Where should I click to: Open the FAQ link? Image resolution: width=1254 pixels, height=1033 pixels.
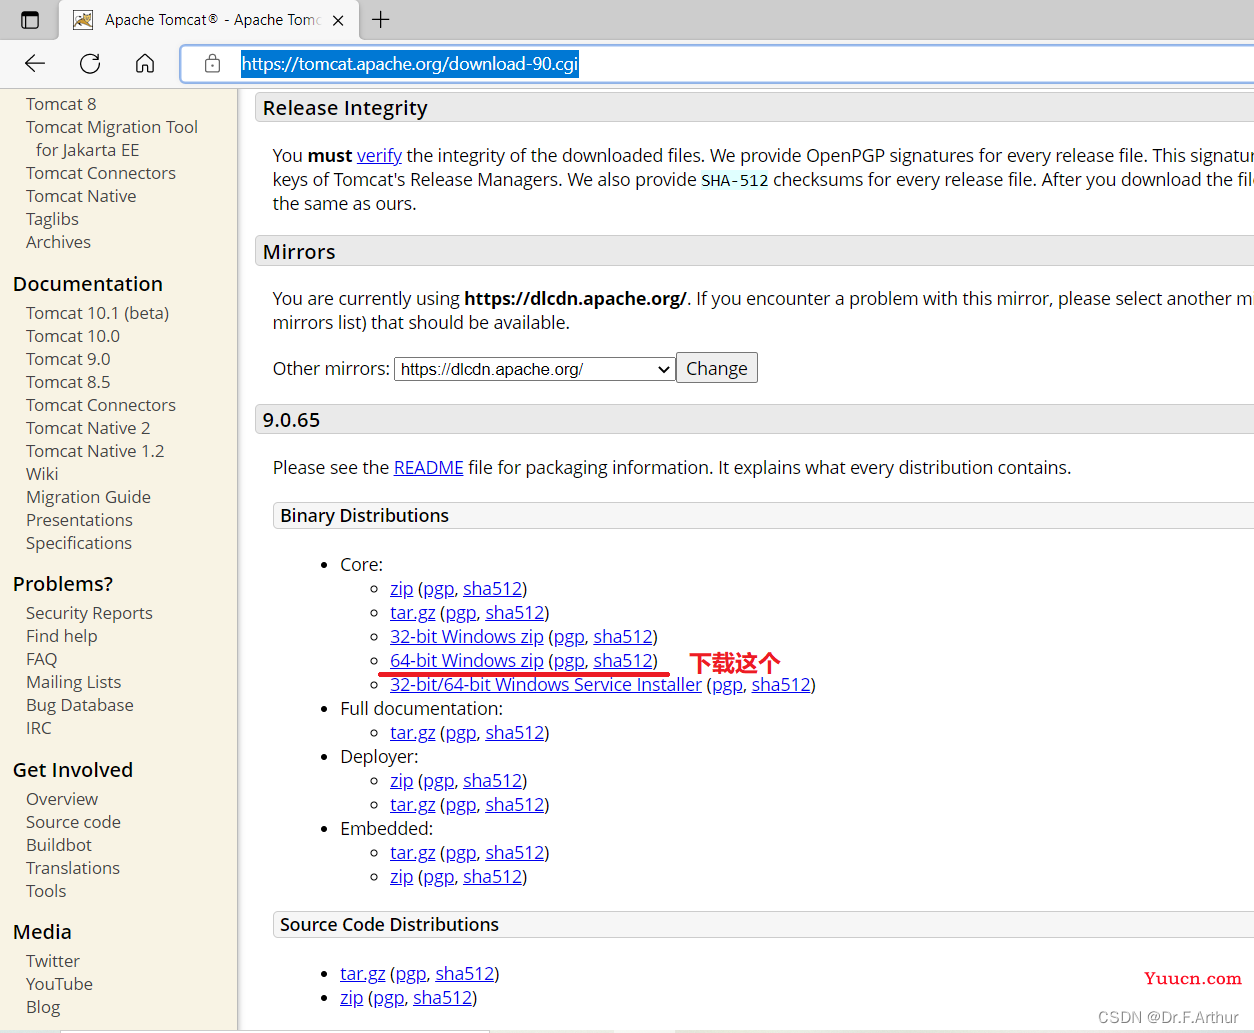[x=42, y=659]
